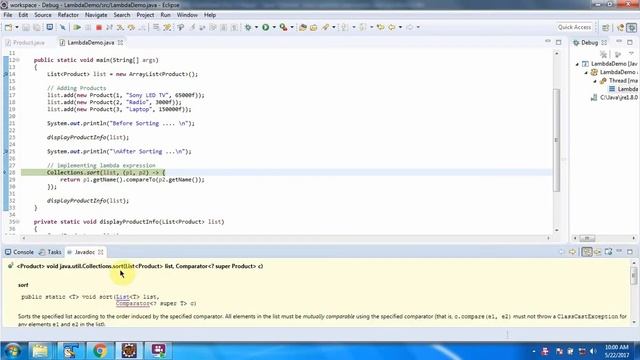Collapse the Thread [main] tree node
640x360 pixels.
point(595,81)
